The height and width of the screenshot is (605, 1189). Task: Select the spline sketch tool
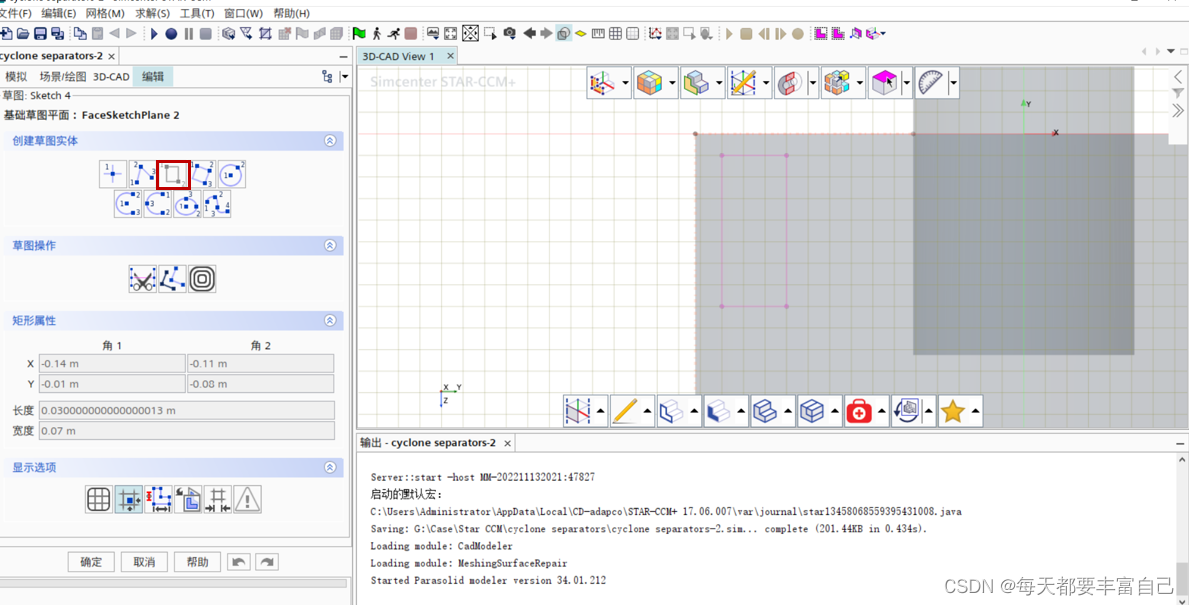pyautogui.click(x=217, y=204)
